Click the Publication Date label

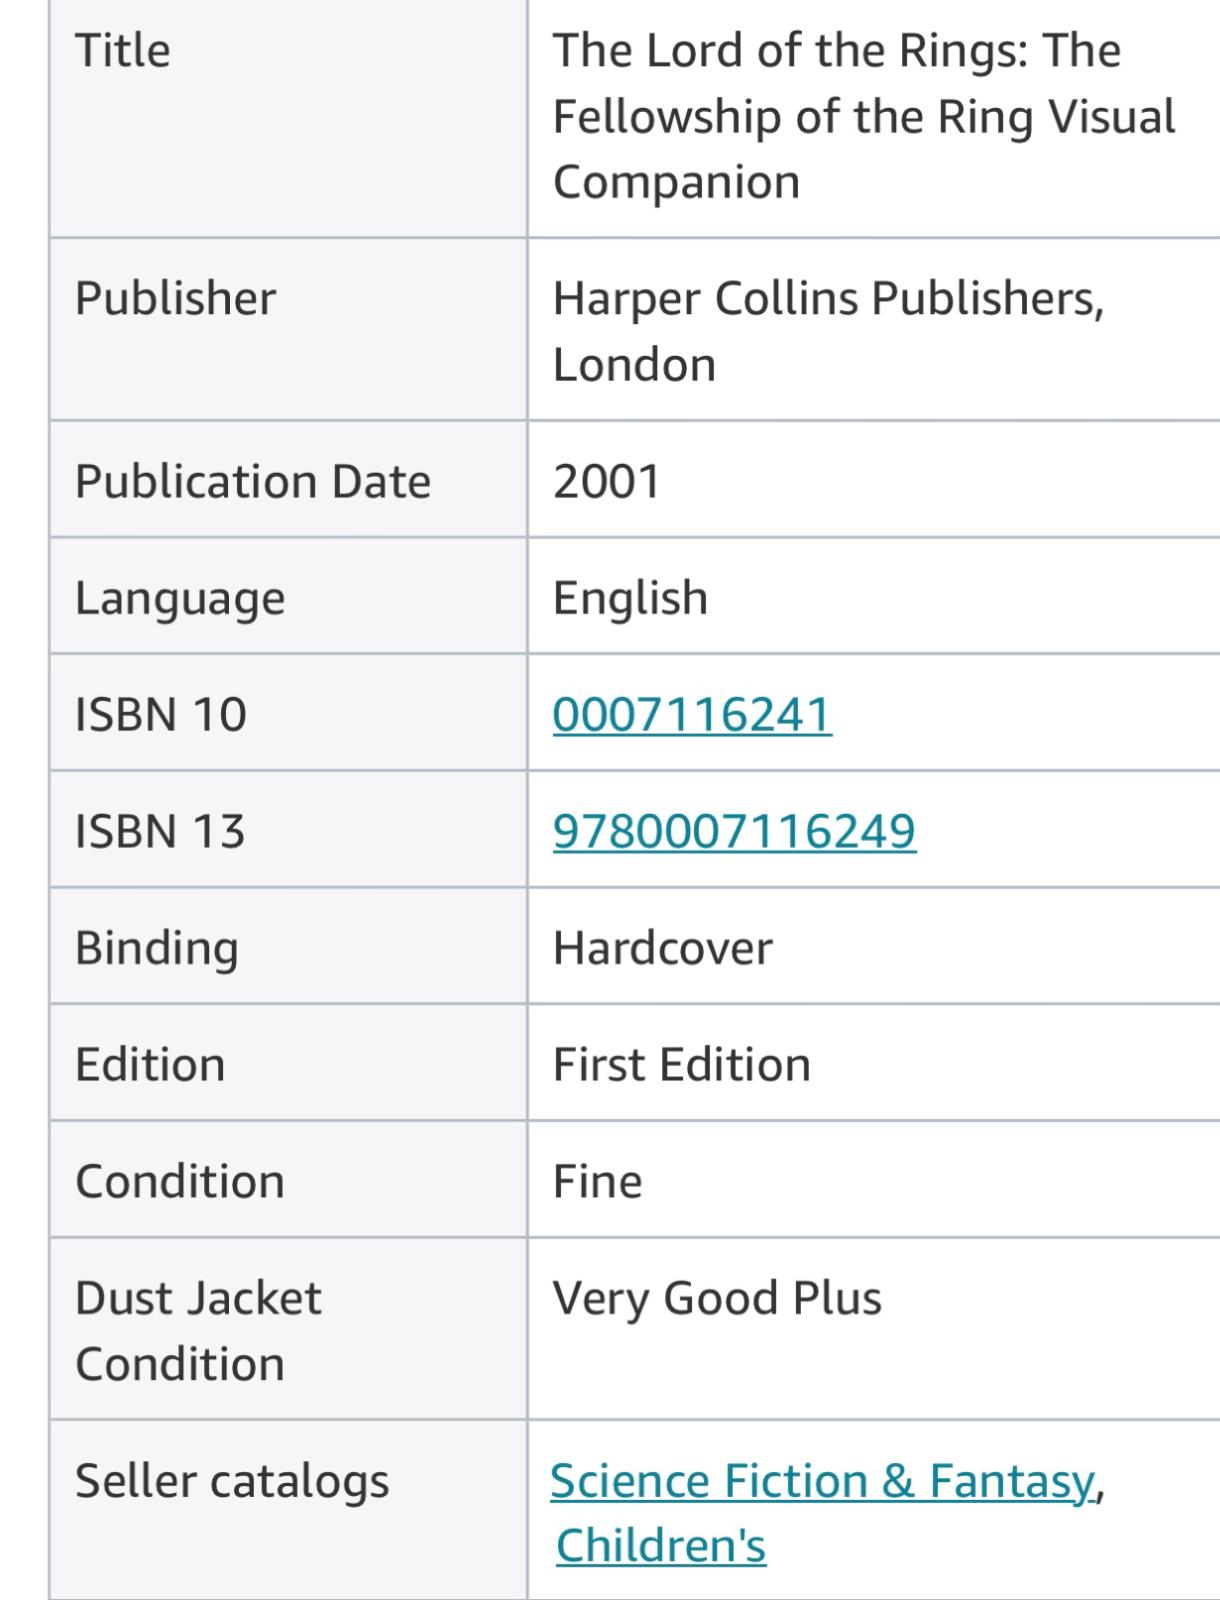[253, 481]
